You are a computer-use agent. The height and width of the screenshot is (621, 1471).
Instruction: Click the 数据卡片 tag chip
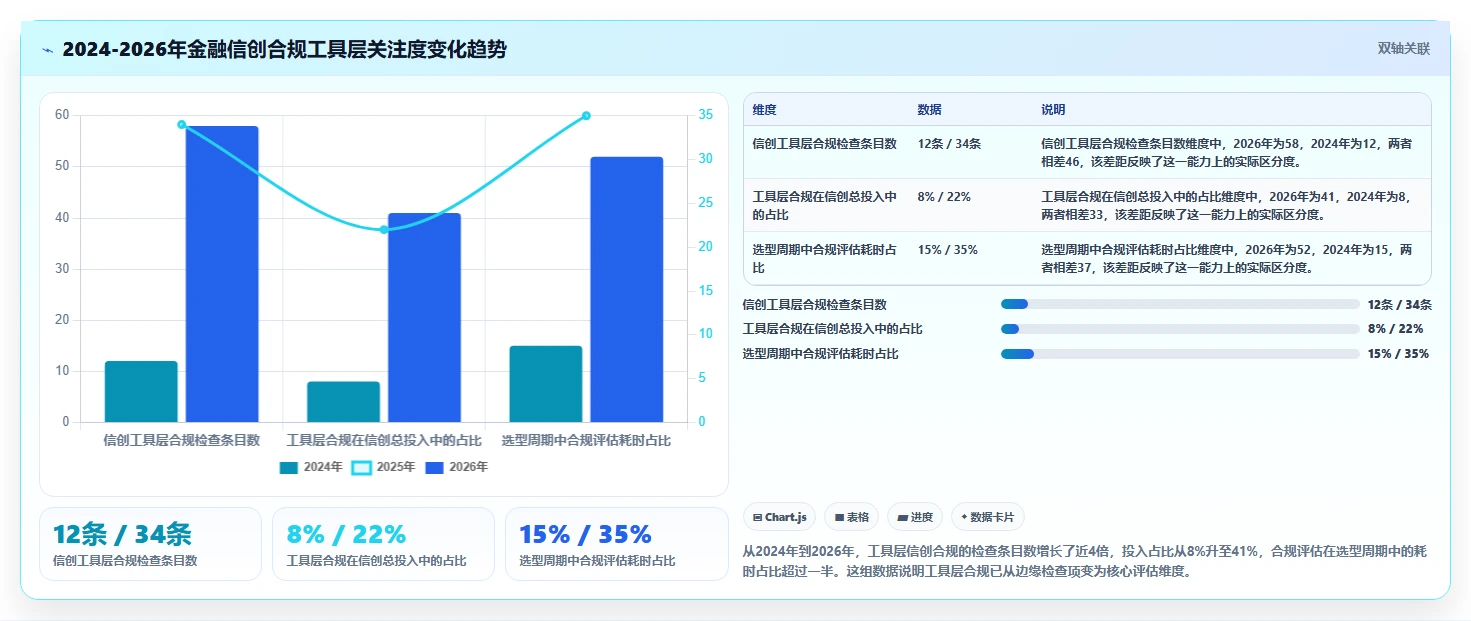pyautogui.click(x=988, y=517)
